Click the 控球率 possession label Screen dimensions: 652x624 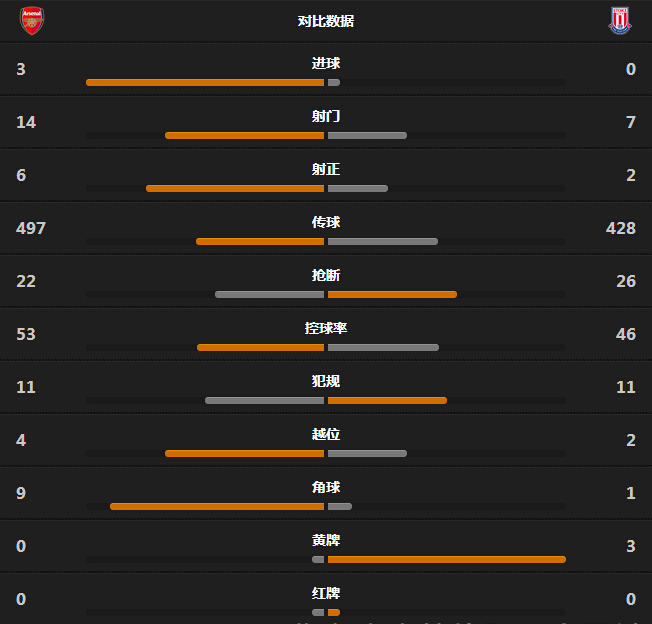tap(326, 328)
